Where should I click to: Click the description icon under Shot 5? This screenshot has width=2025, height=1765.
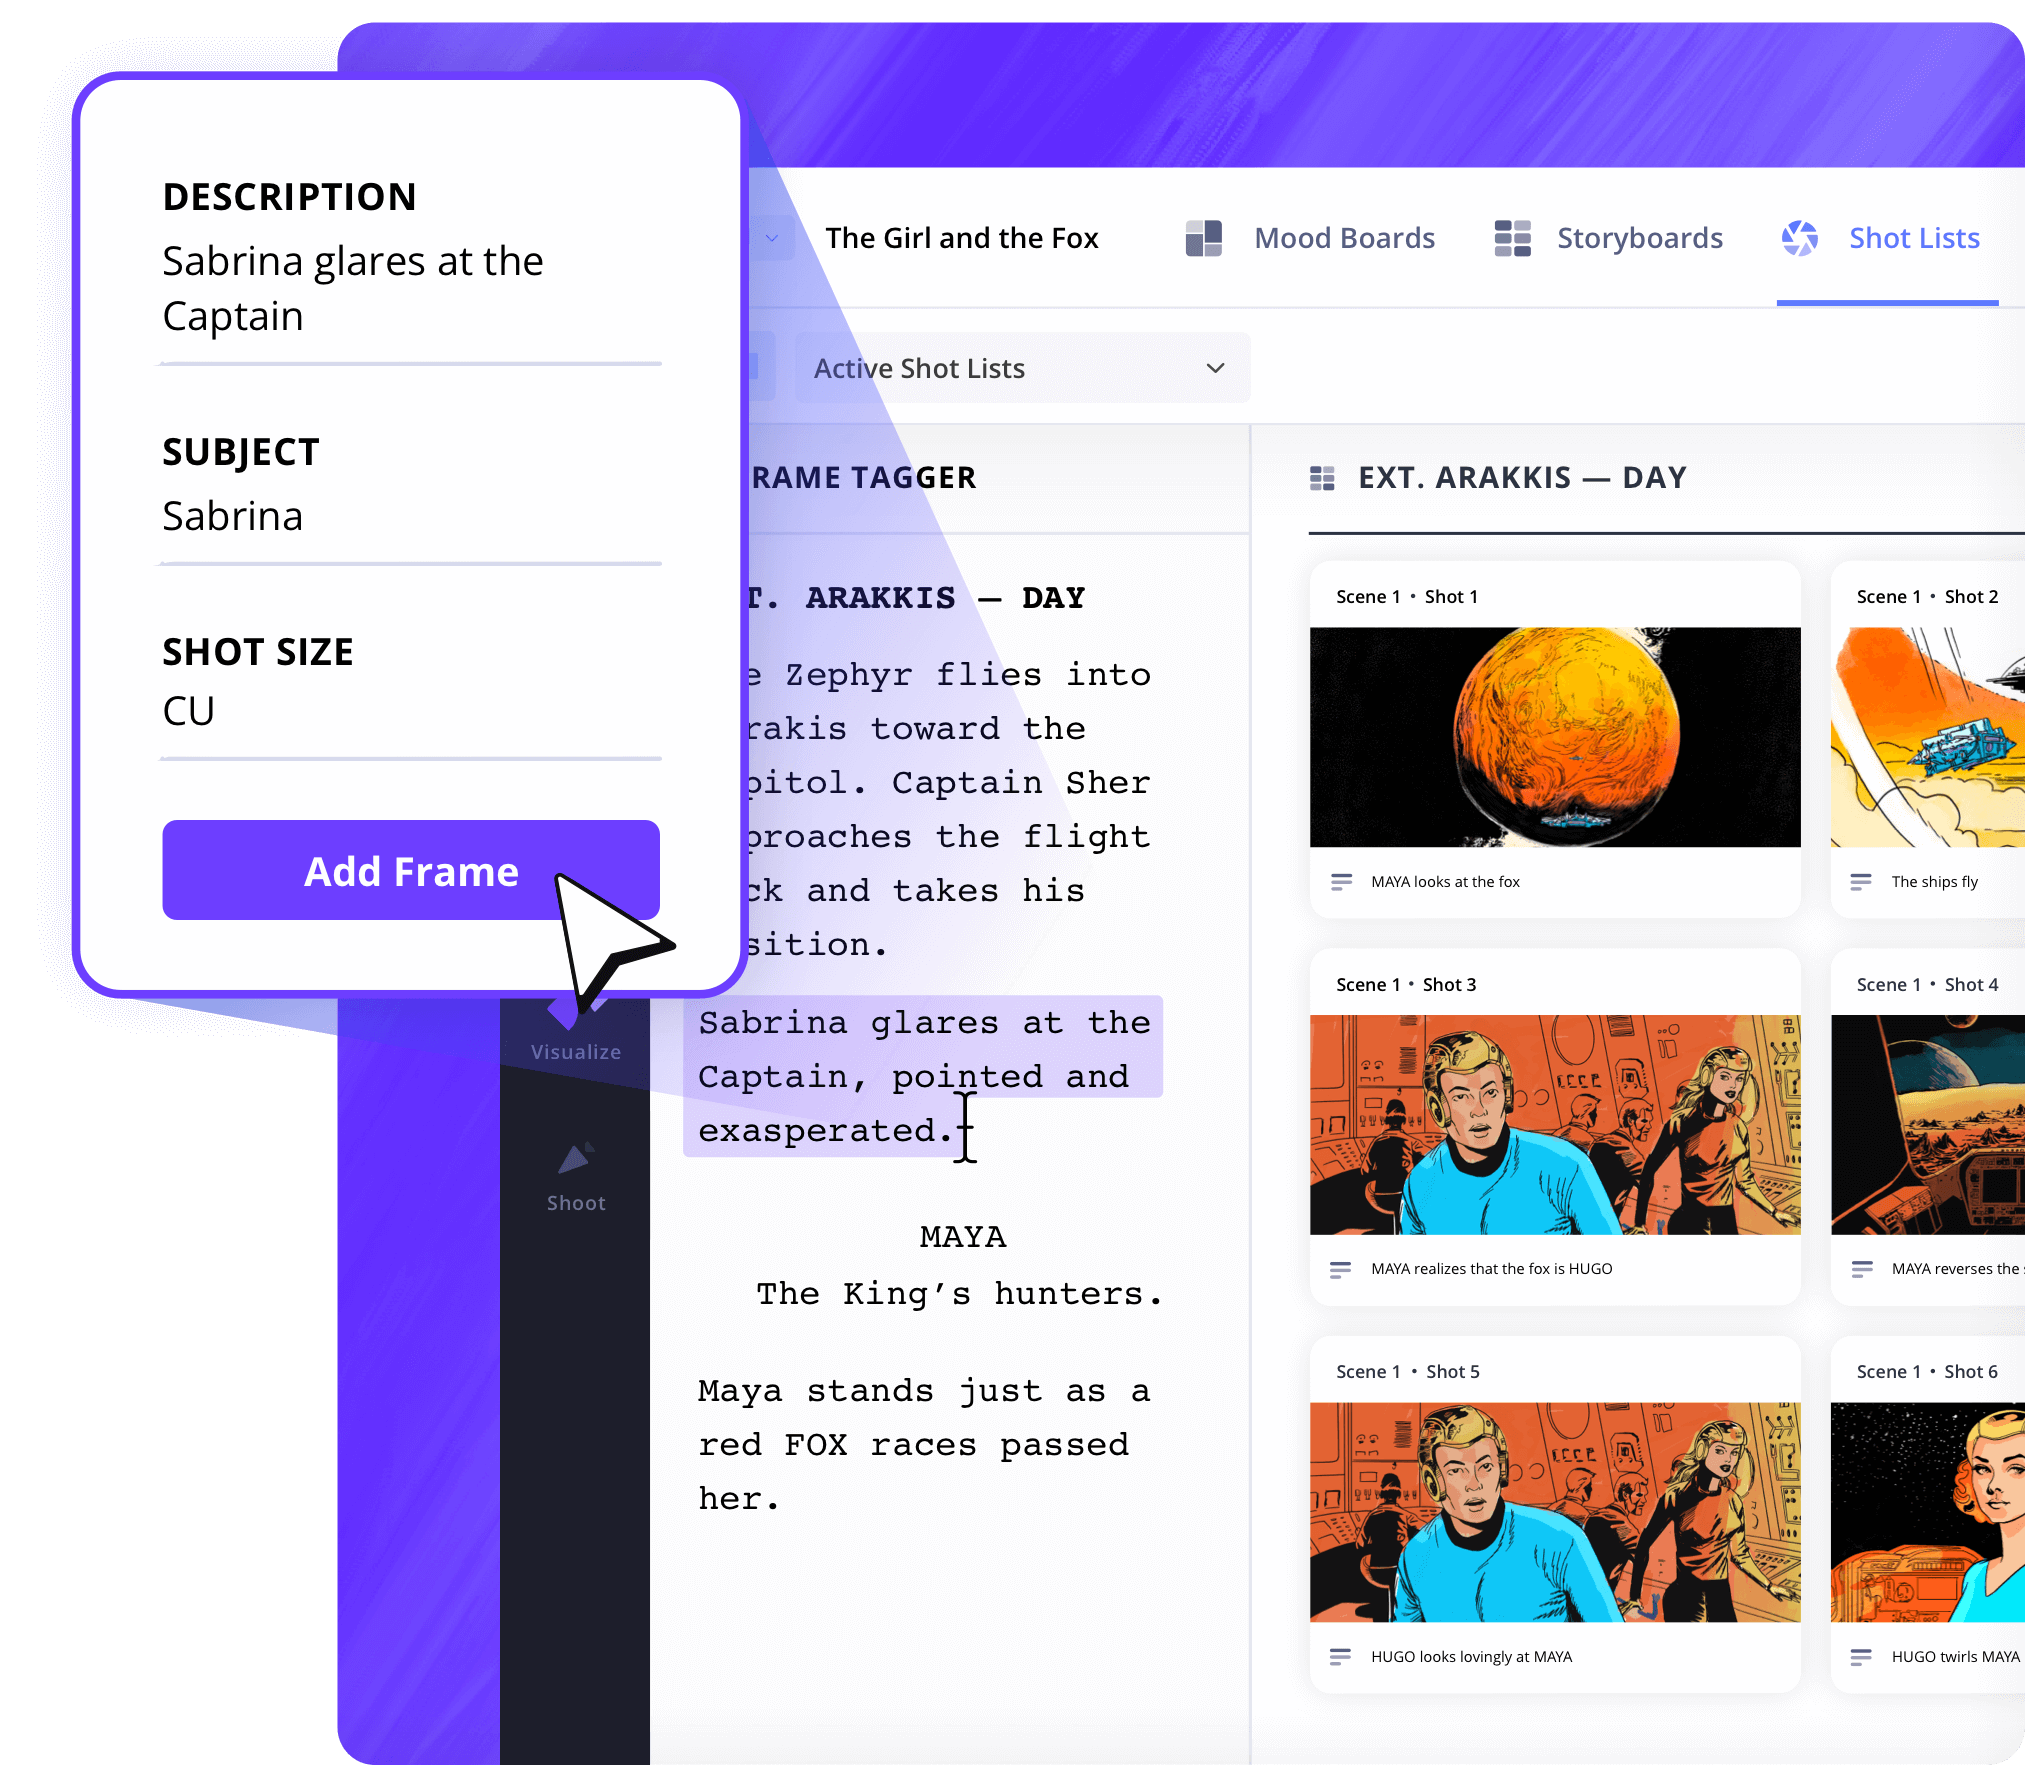[1341, 1657]
